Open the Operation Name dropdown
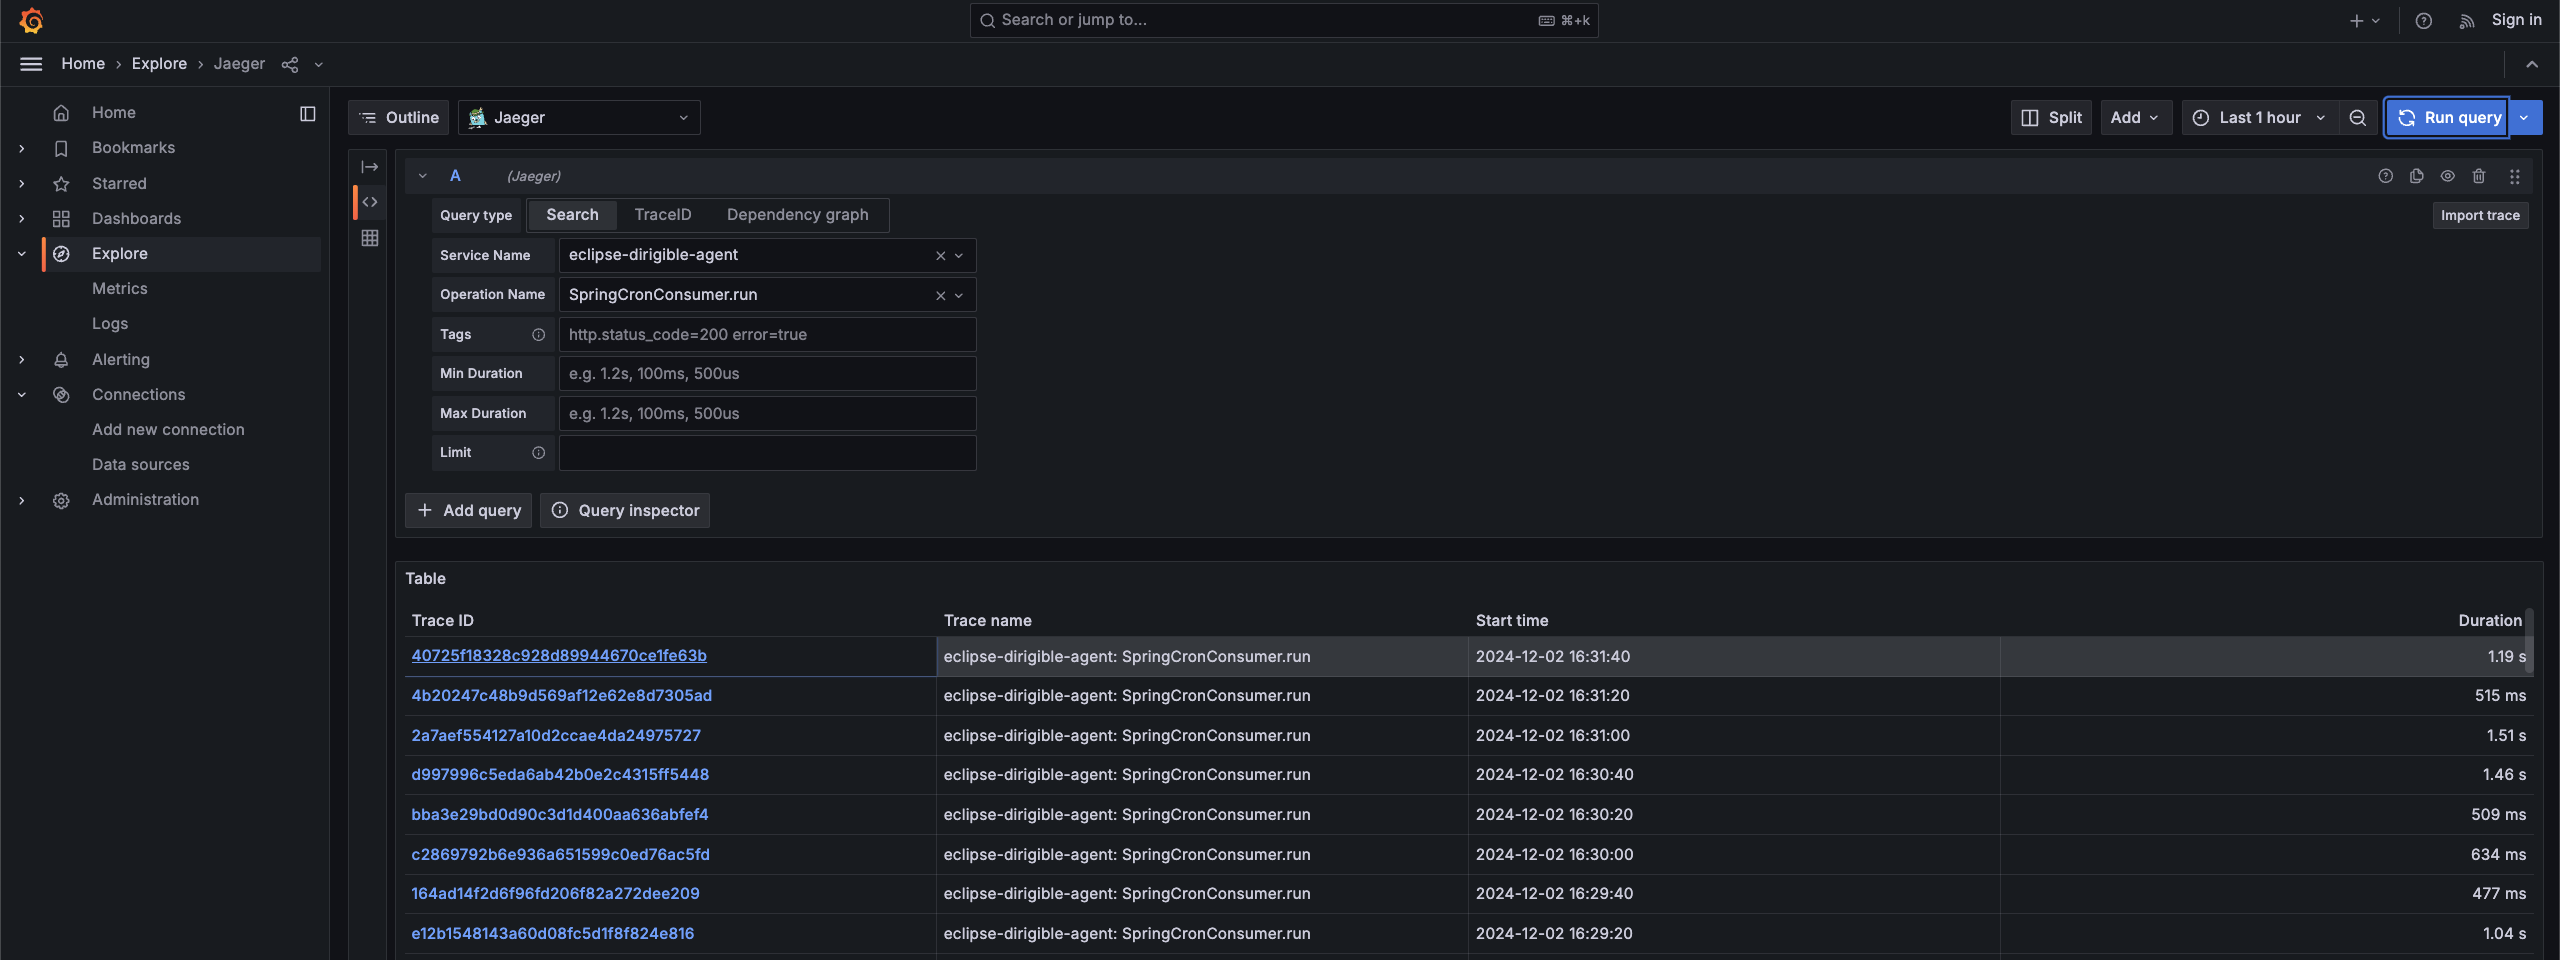 [x=959, y=295]
